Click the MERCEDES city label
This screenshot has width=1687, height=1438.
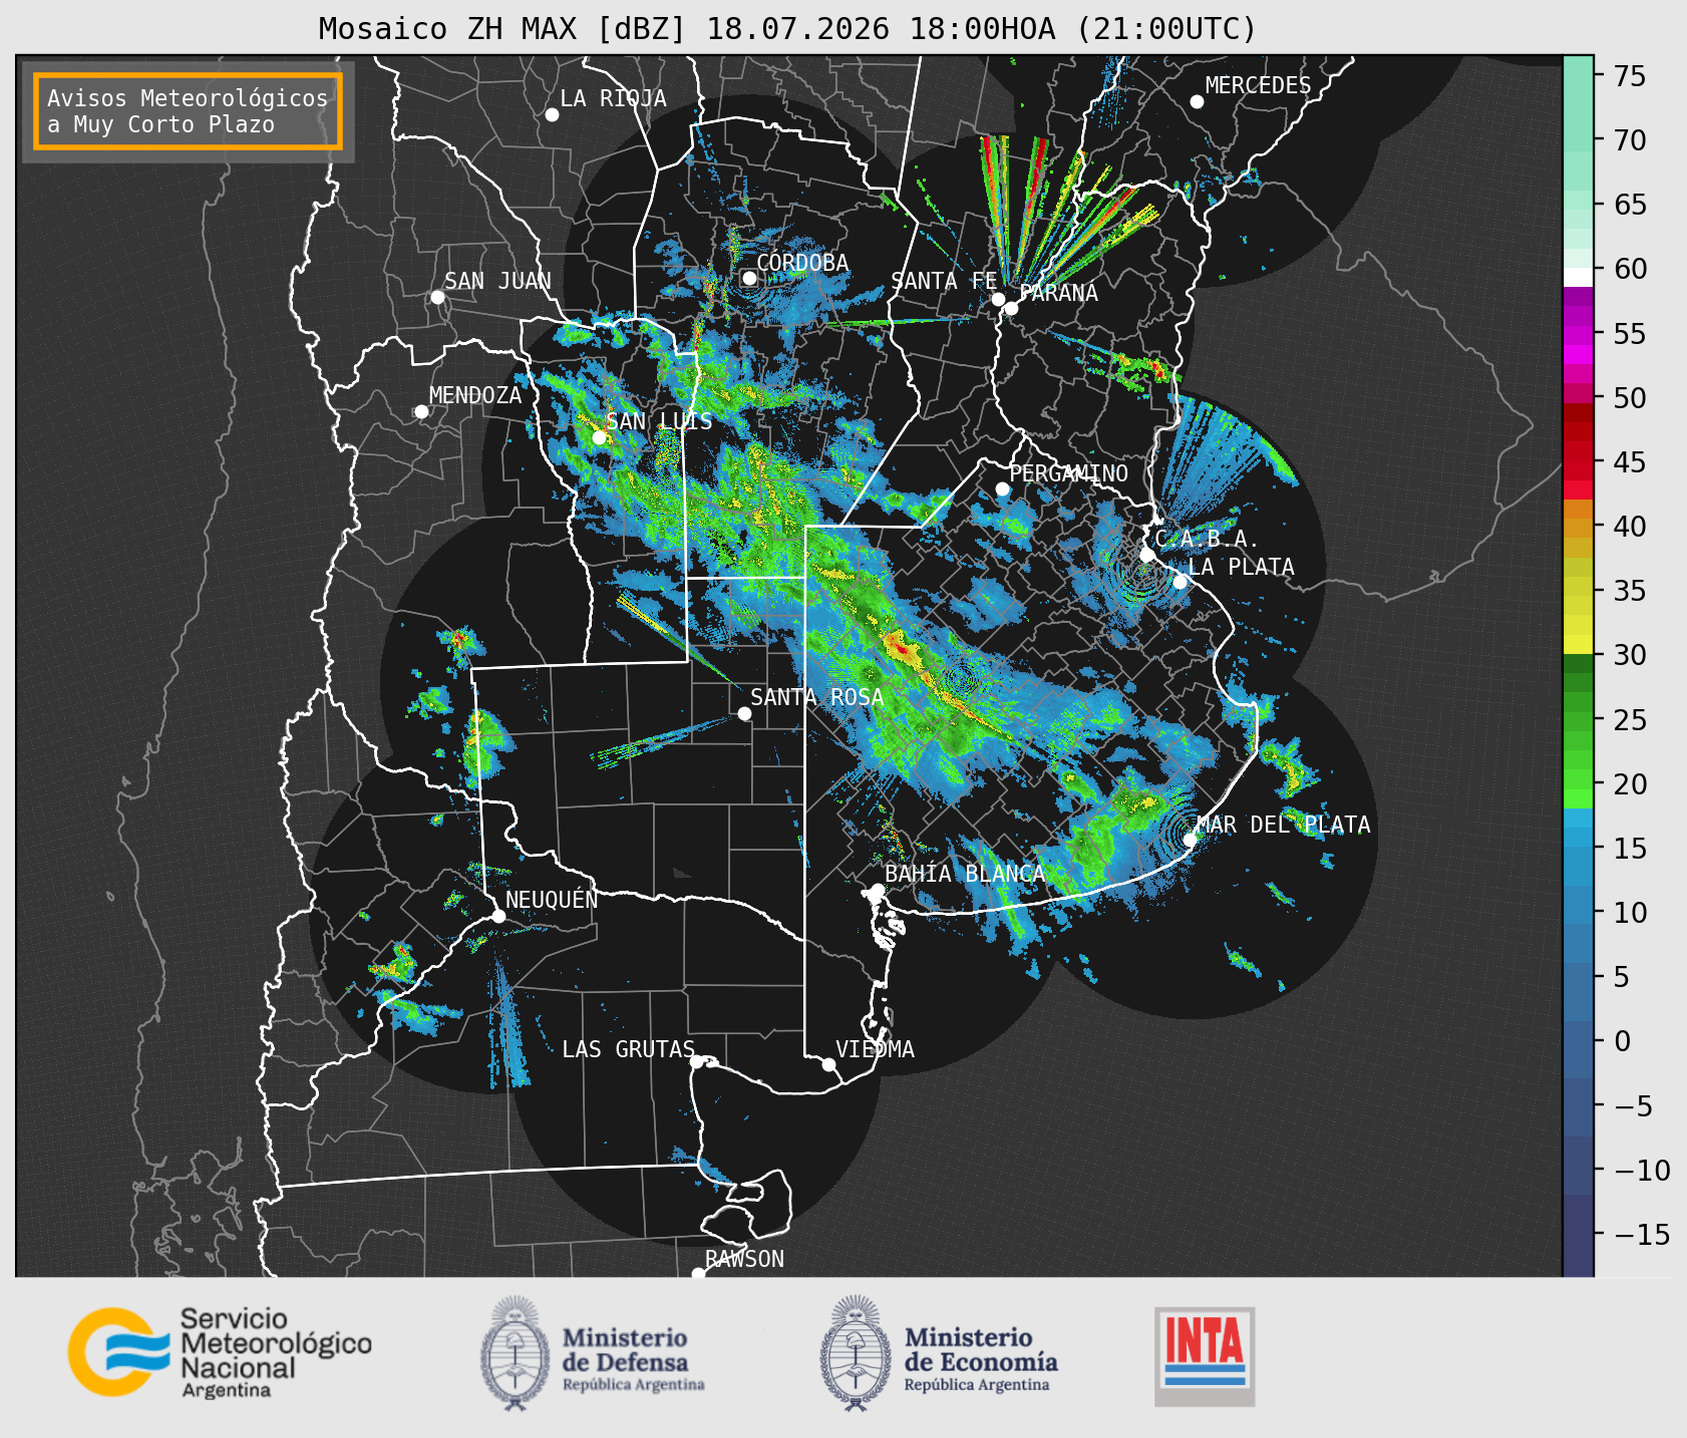tap(1258, 86)
